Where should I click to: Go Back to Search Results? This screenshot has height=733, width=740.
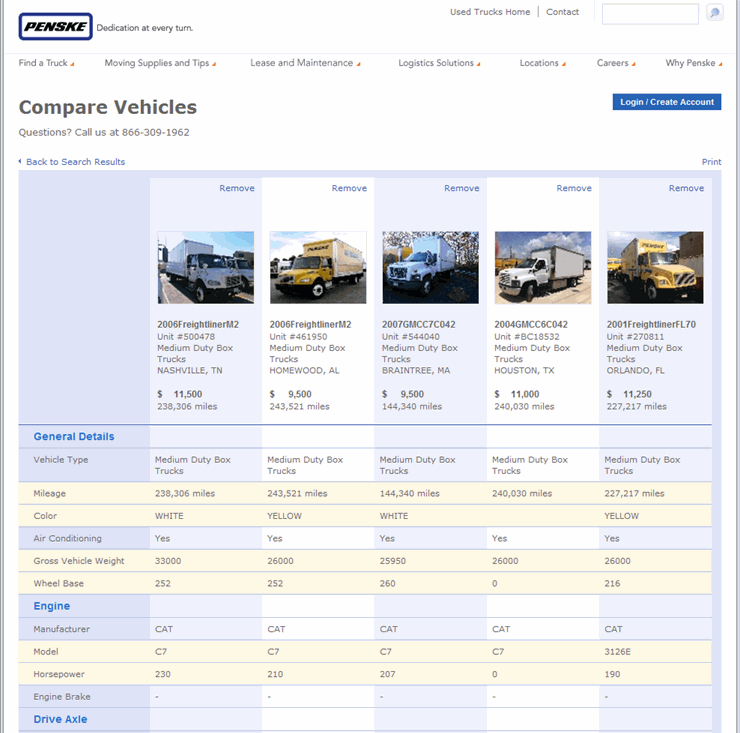75,162
